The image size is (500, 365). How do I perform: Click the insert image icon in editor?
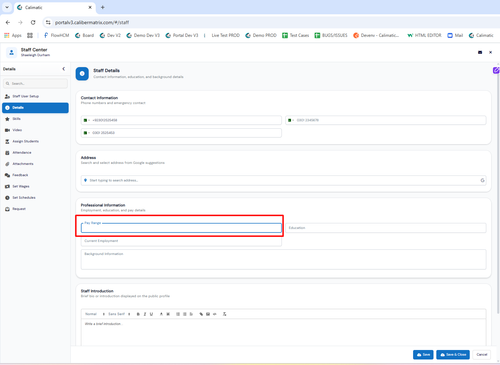(208, 314)
